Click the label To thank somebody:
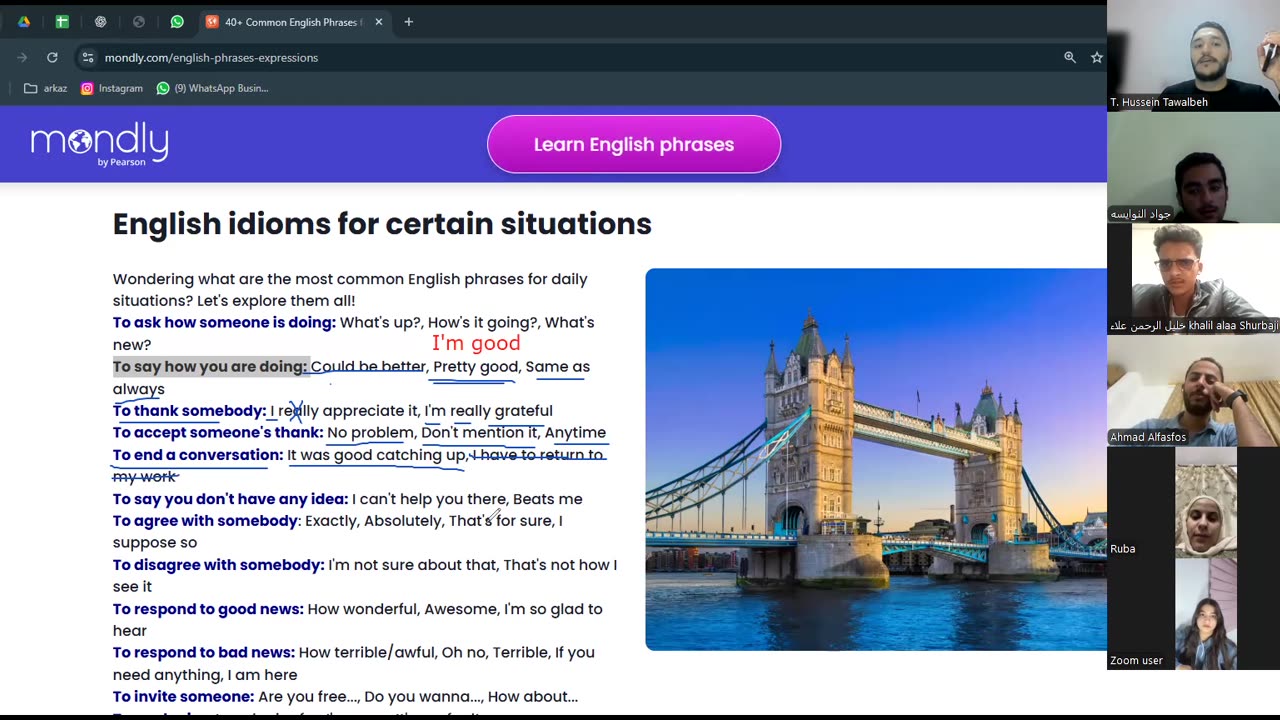Screen dimensions: 1280x720 pyautogui.click(x=189, y=410)
